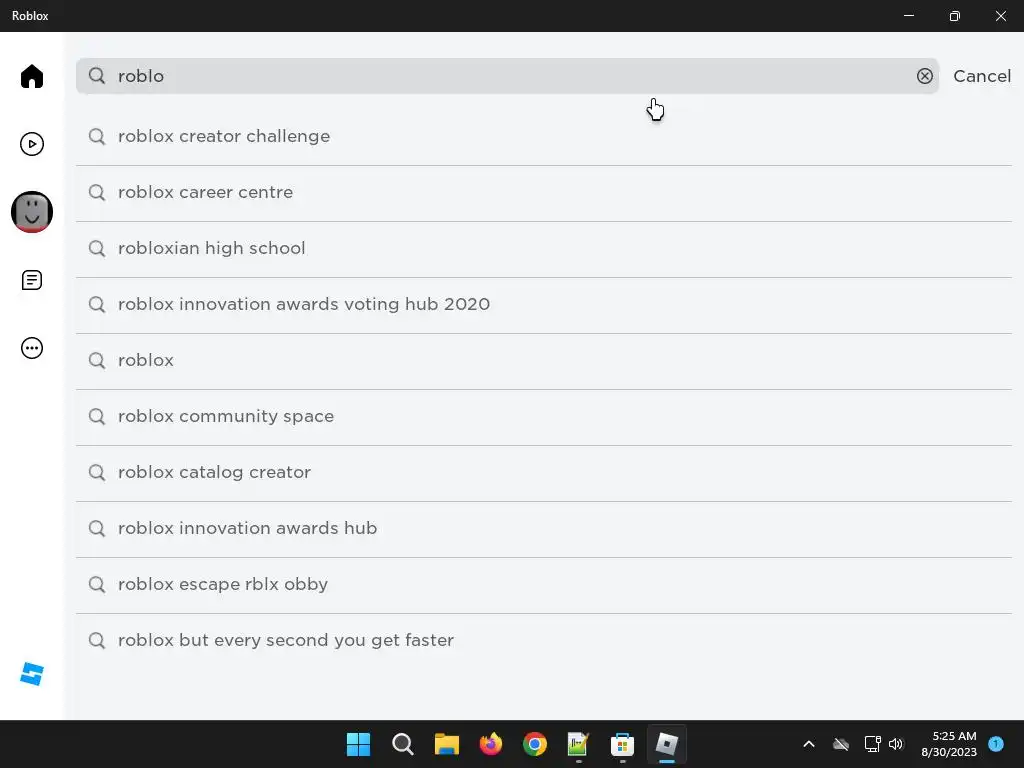Select suggestion 'roblox escape rblx obby'

click(x=543, y=584)
